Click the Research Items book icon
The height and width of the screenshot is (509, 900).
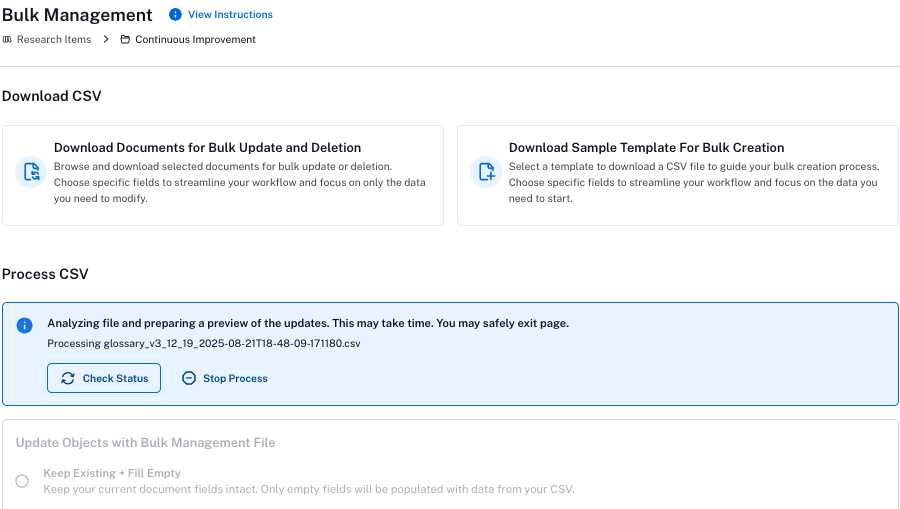[x=7, y=40]
